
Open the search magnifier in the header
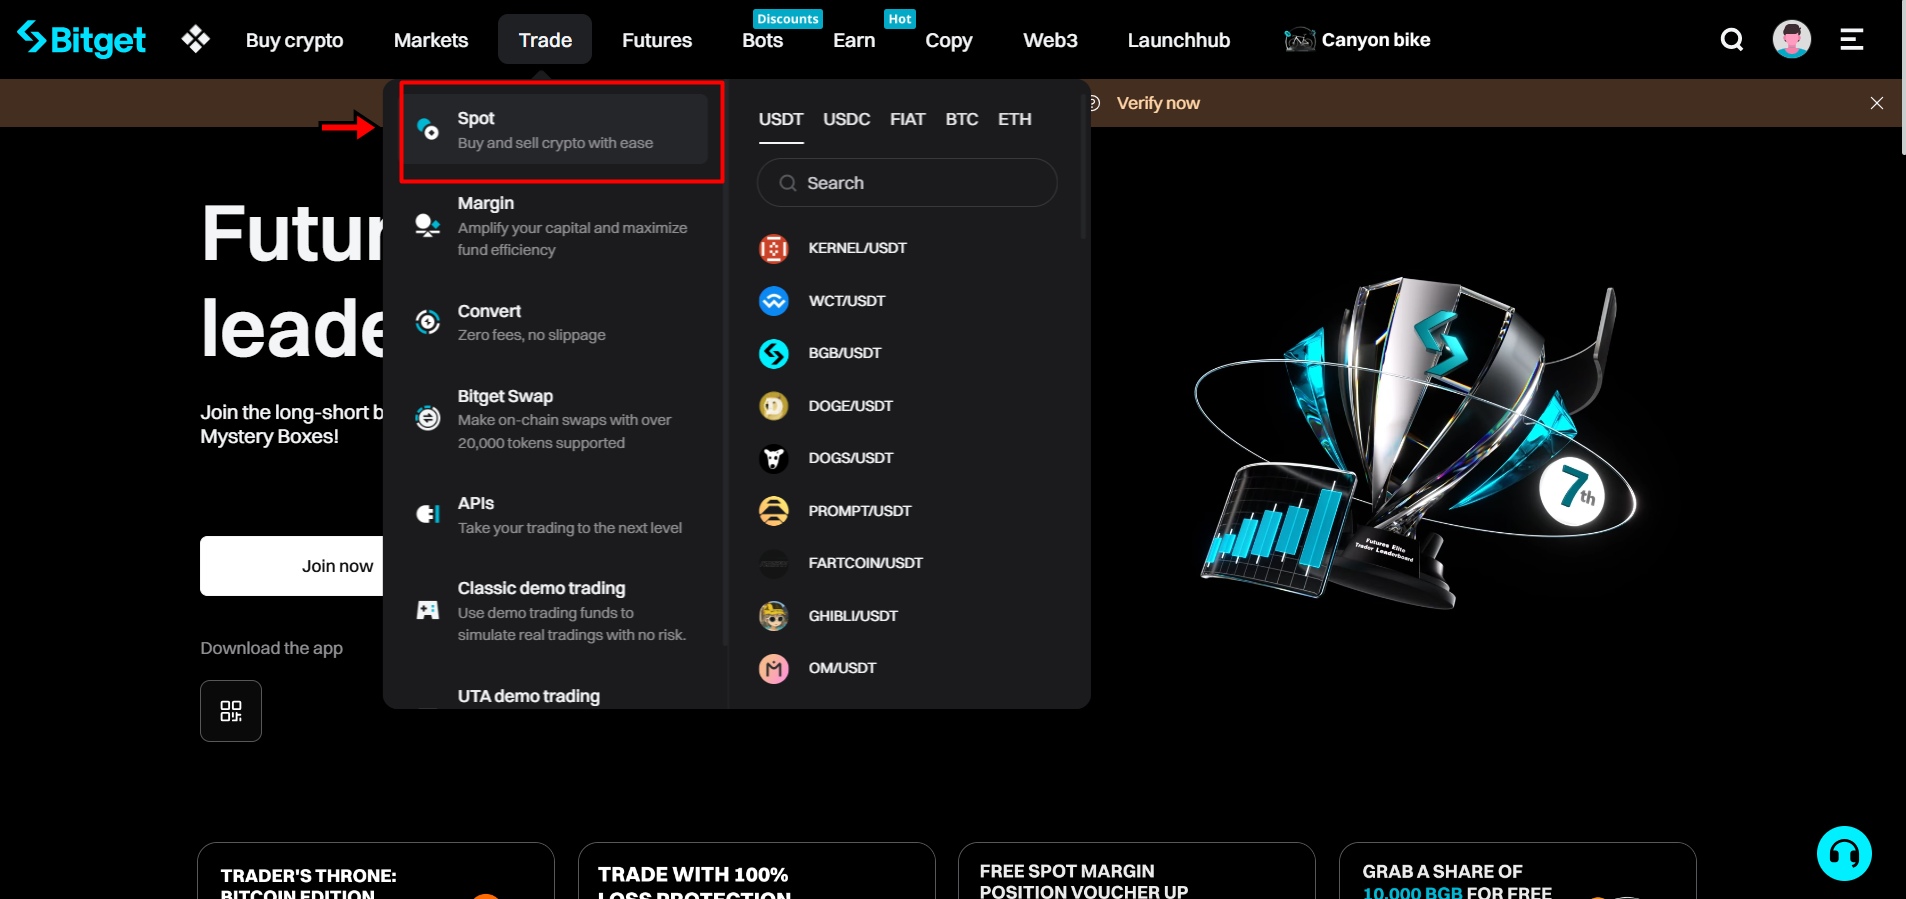click(1732, 39)
